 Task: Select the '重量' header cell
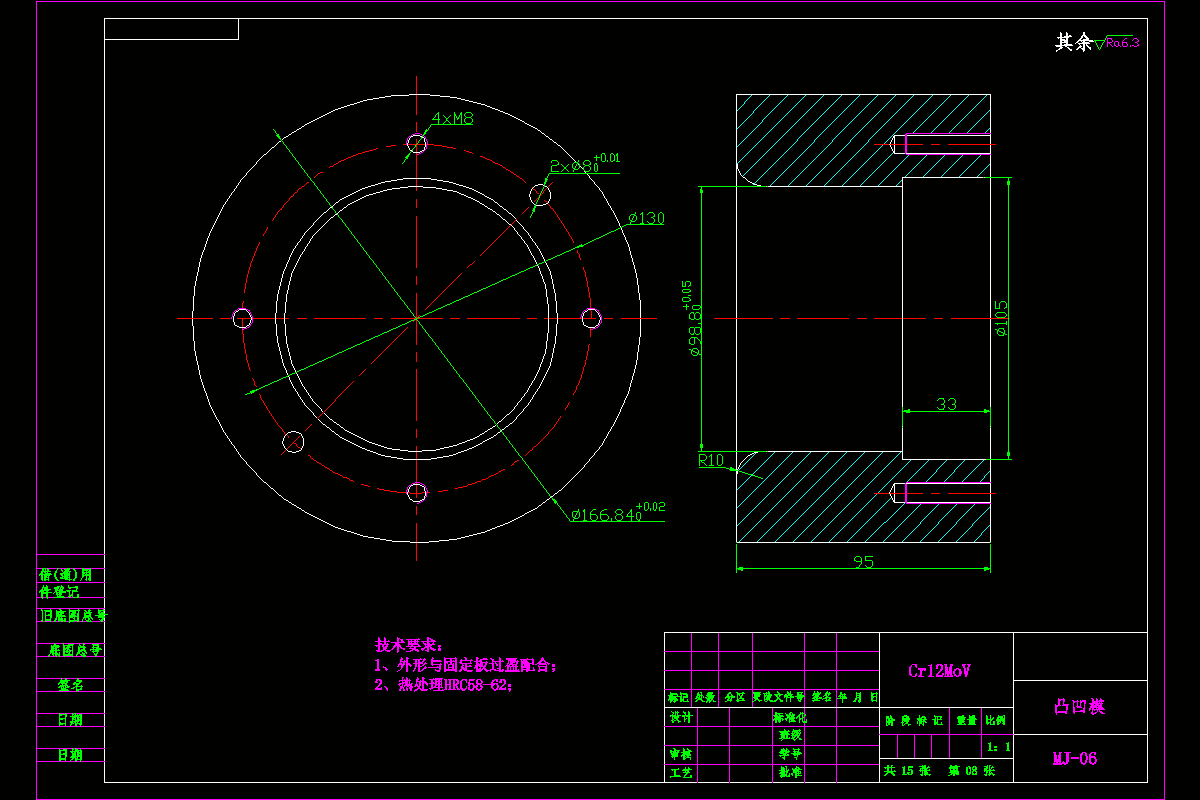pyautogui.click(x=966, y=720)
